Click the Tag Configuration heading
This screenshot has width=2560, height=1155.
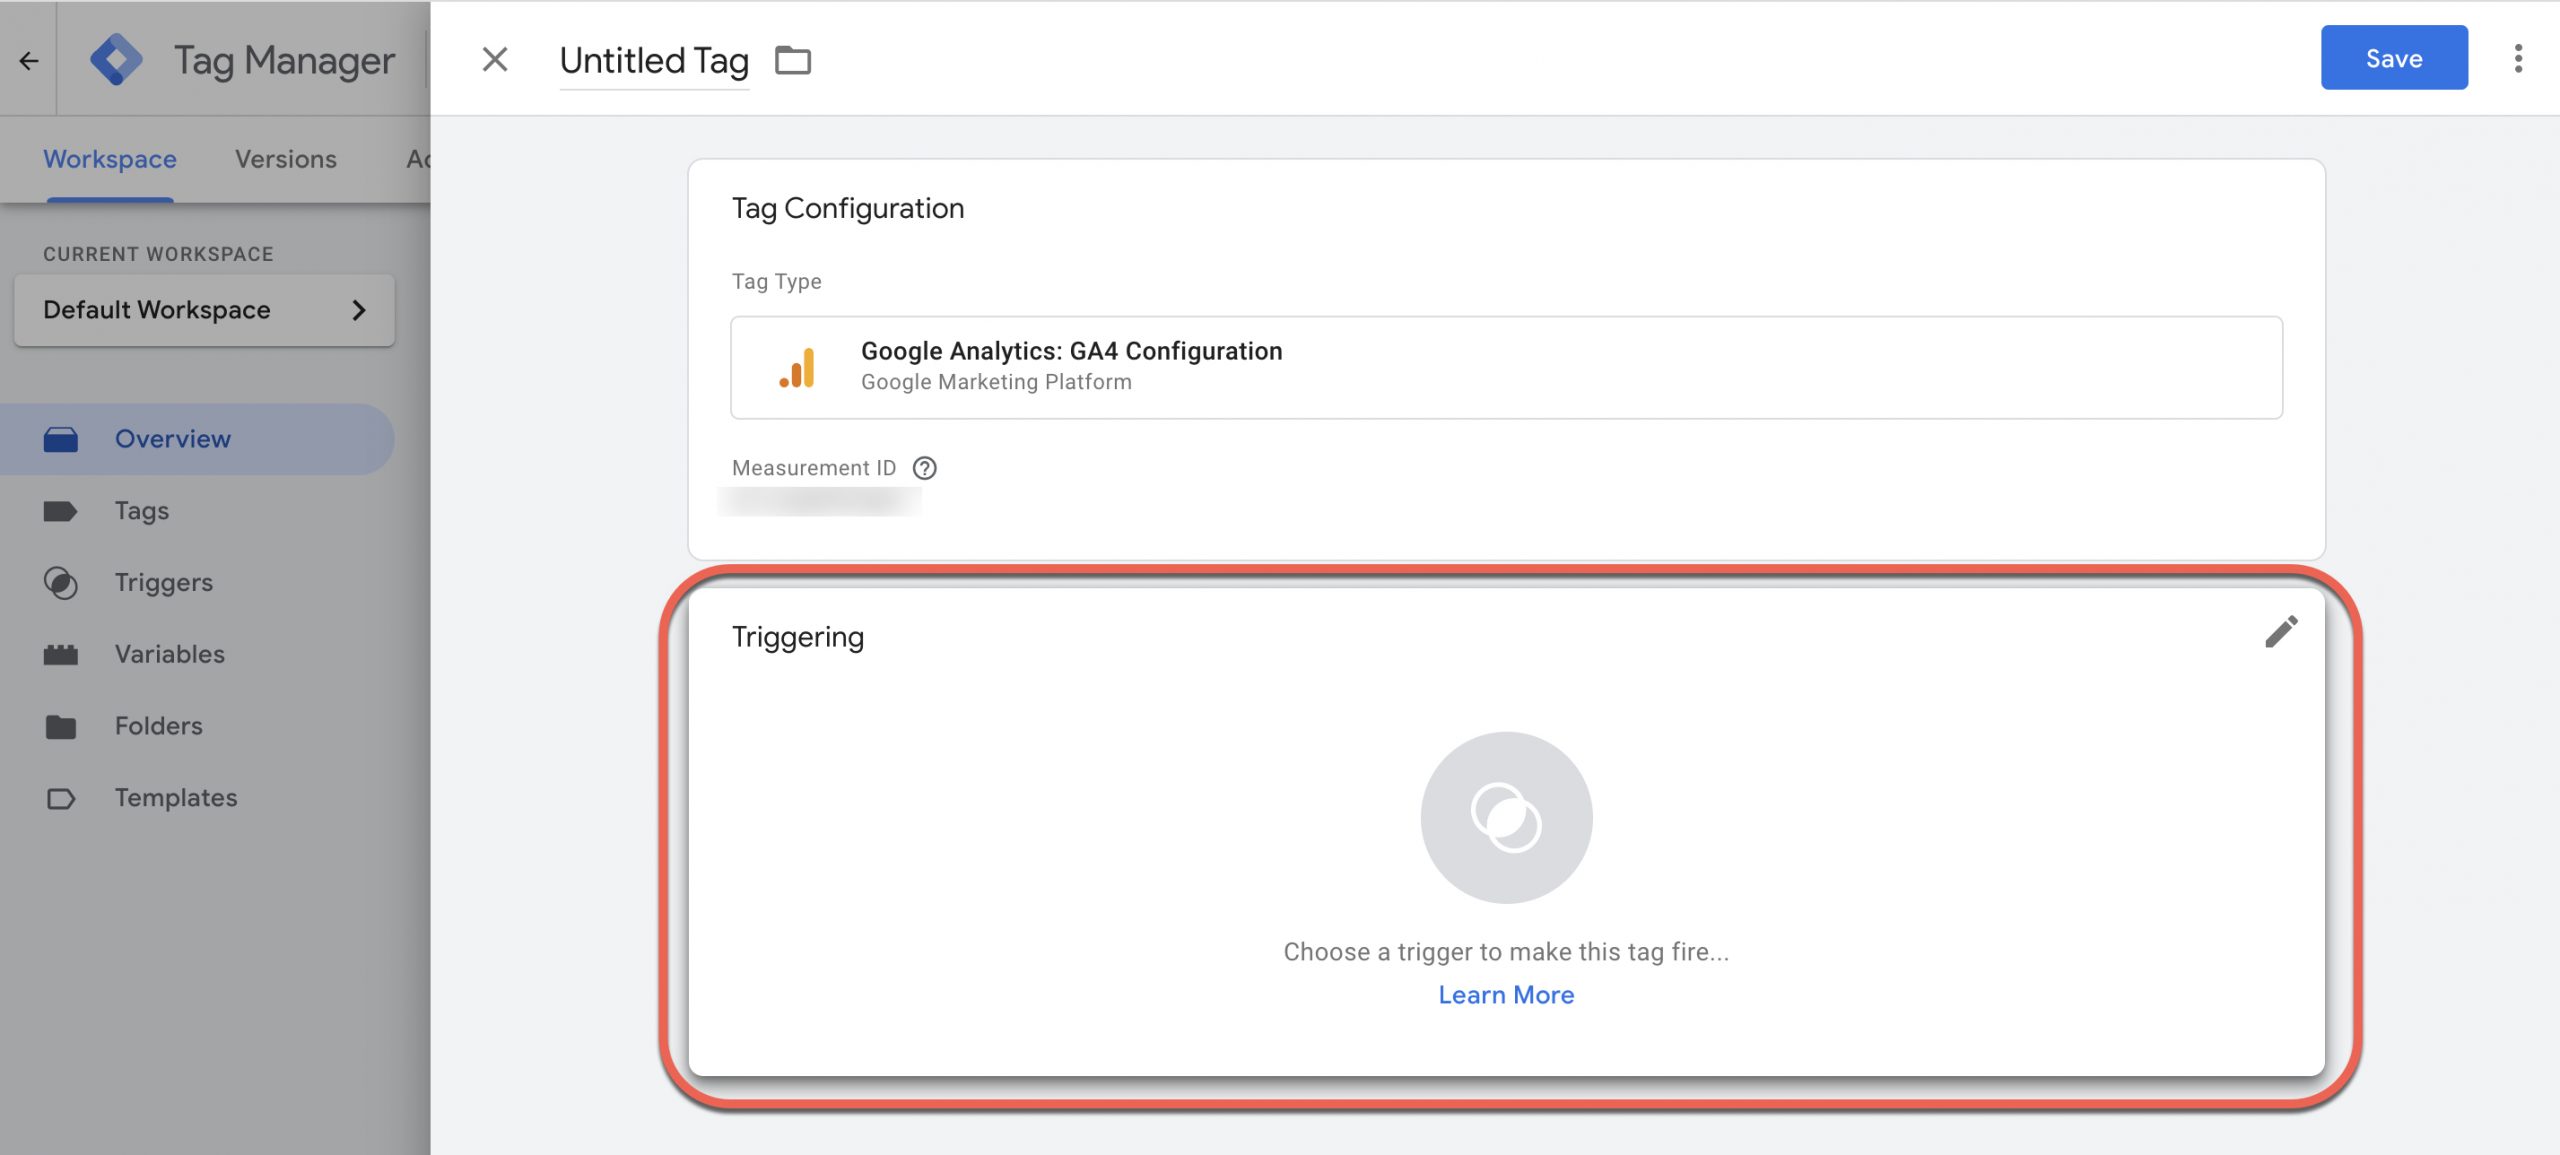pyautogui.click(x=848, y=208)
